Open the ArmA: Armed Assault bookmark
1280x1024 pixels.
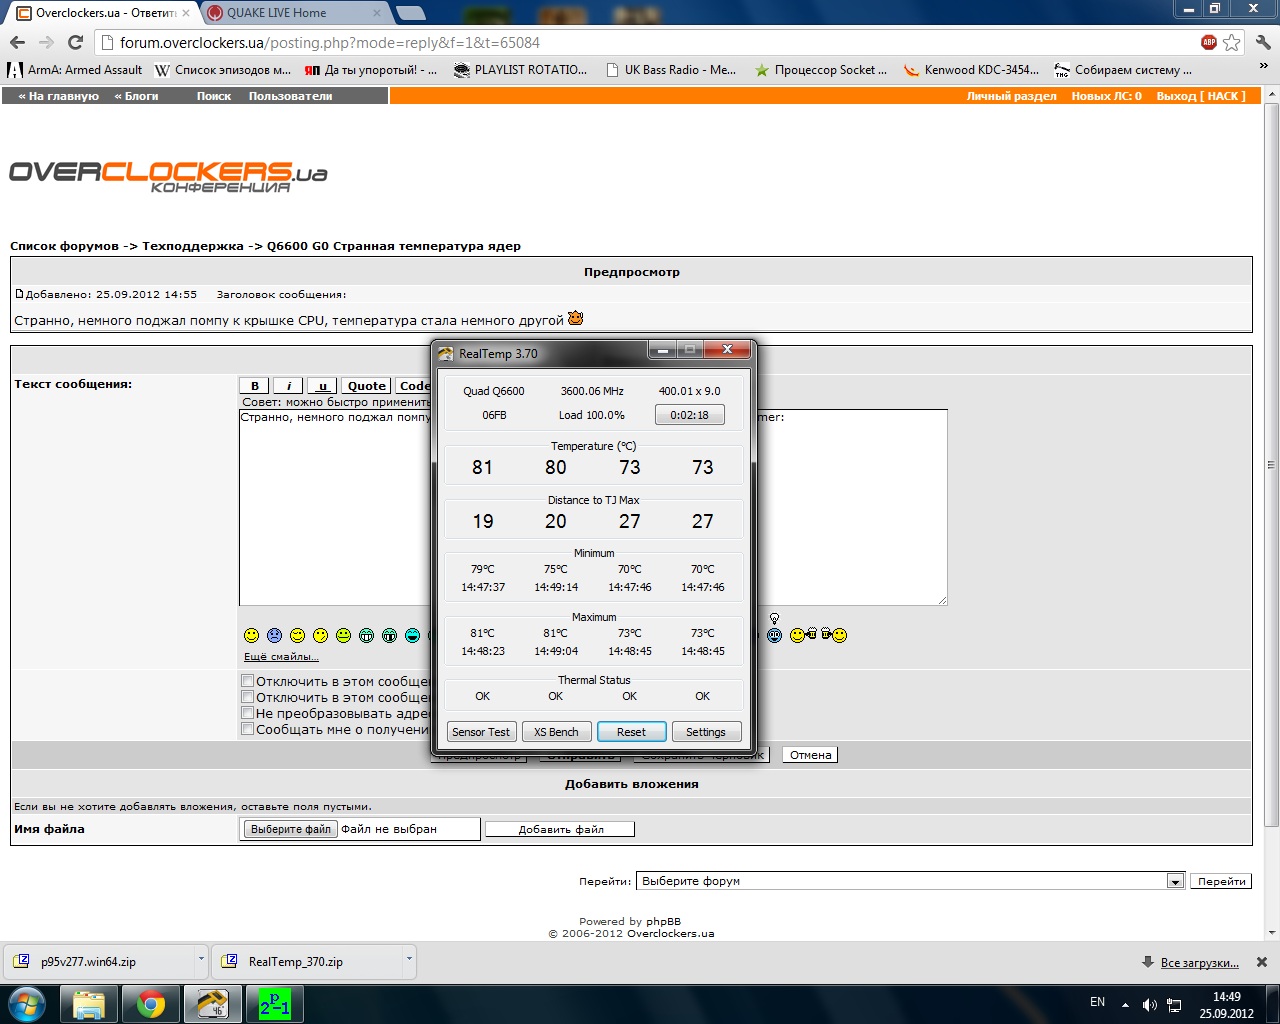tap(75, 70)
